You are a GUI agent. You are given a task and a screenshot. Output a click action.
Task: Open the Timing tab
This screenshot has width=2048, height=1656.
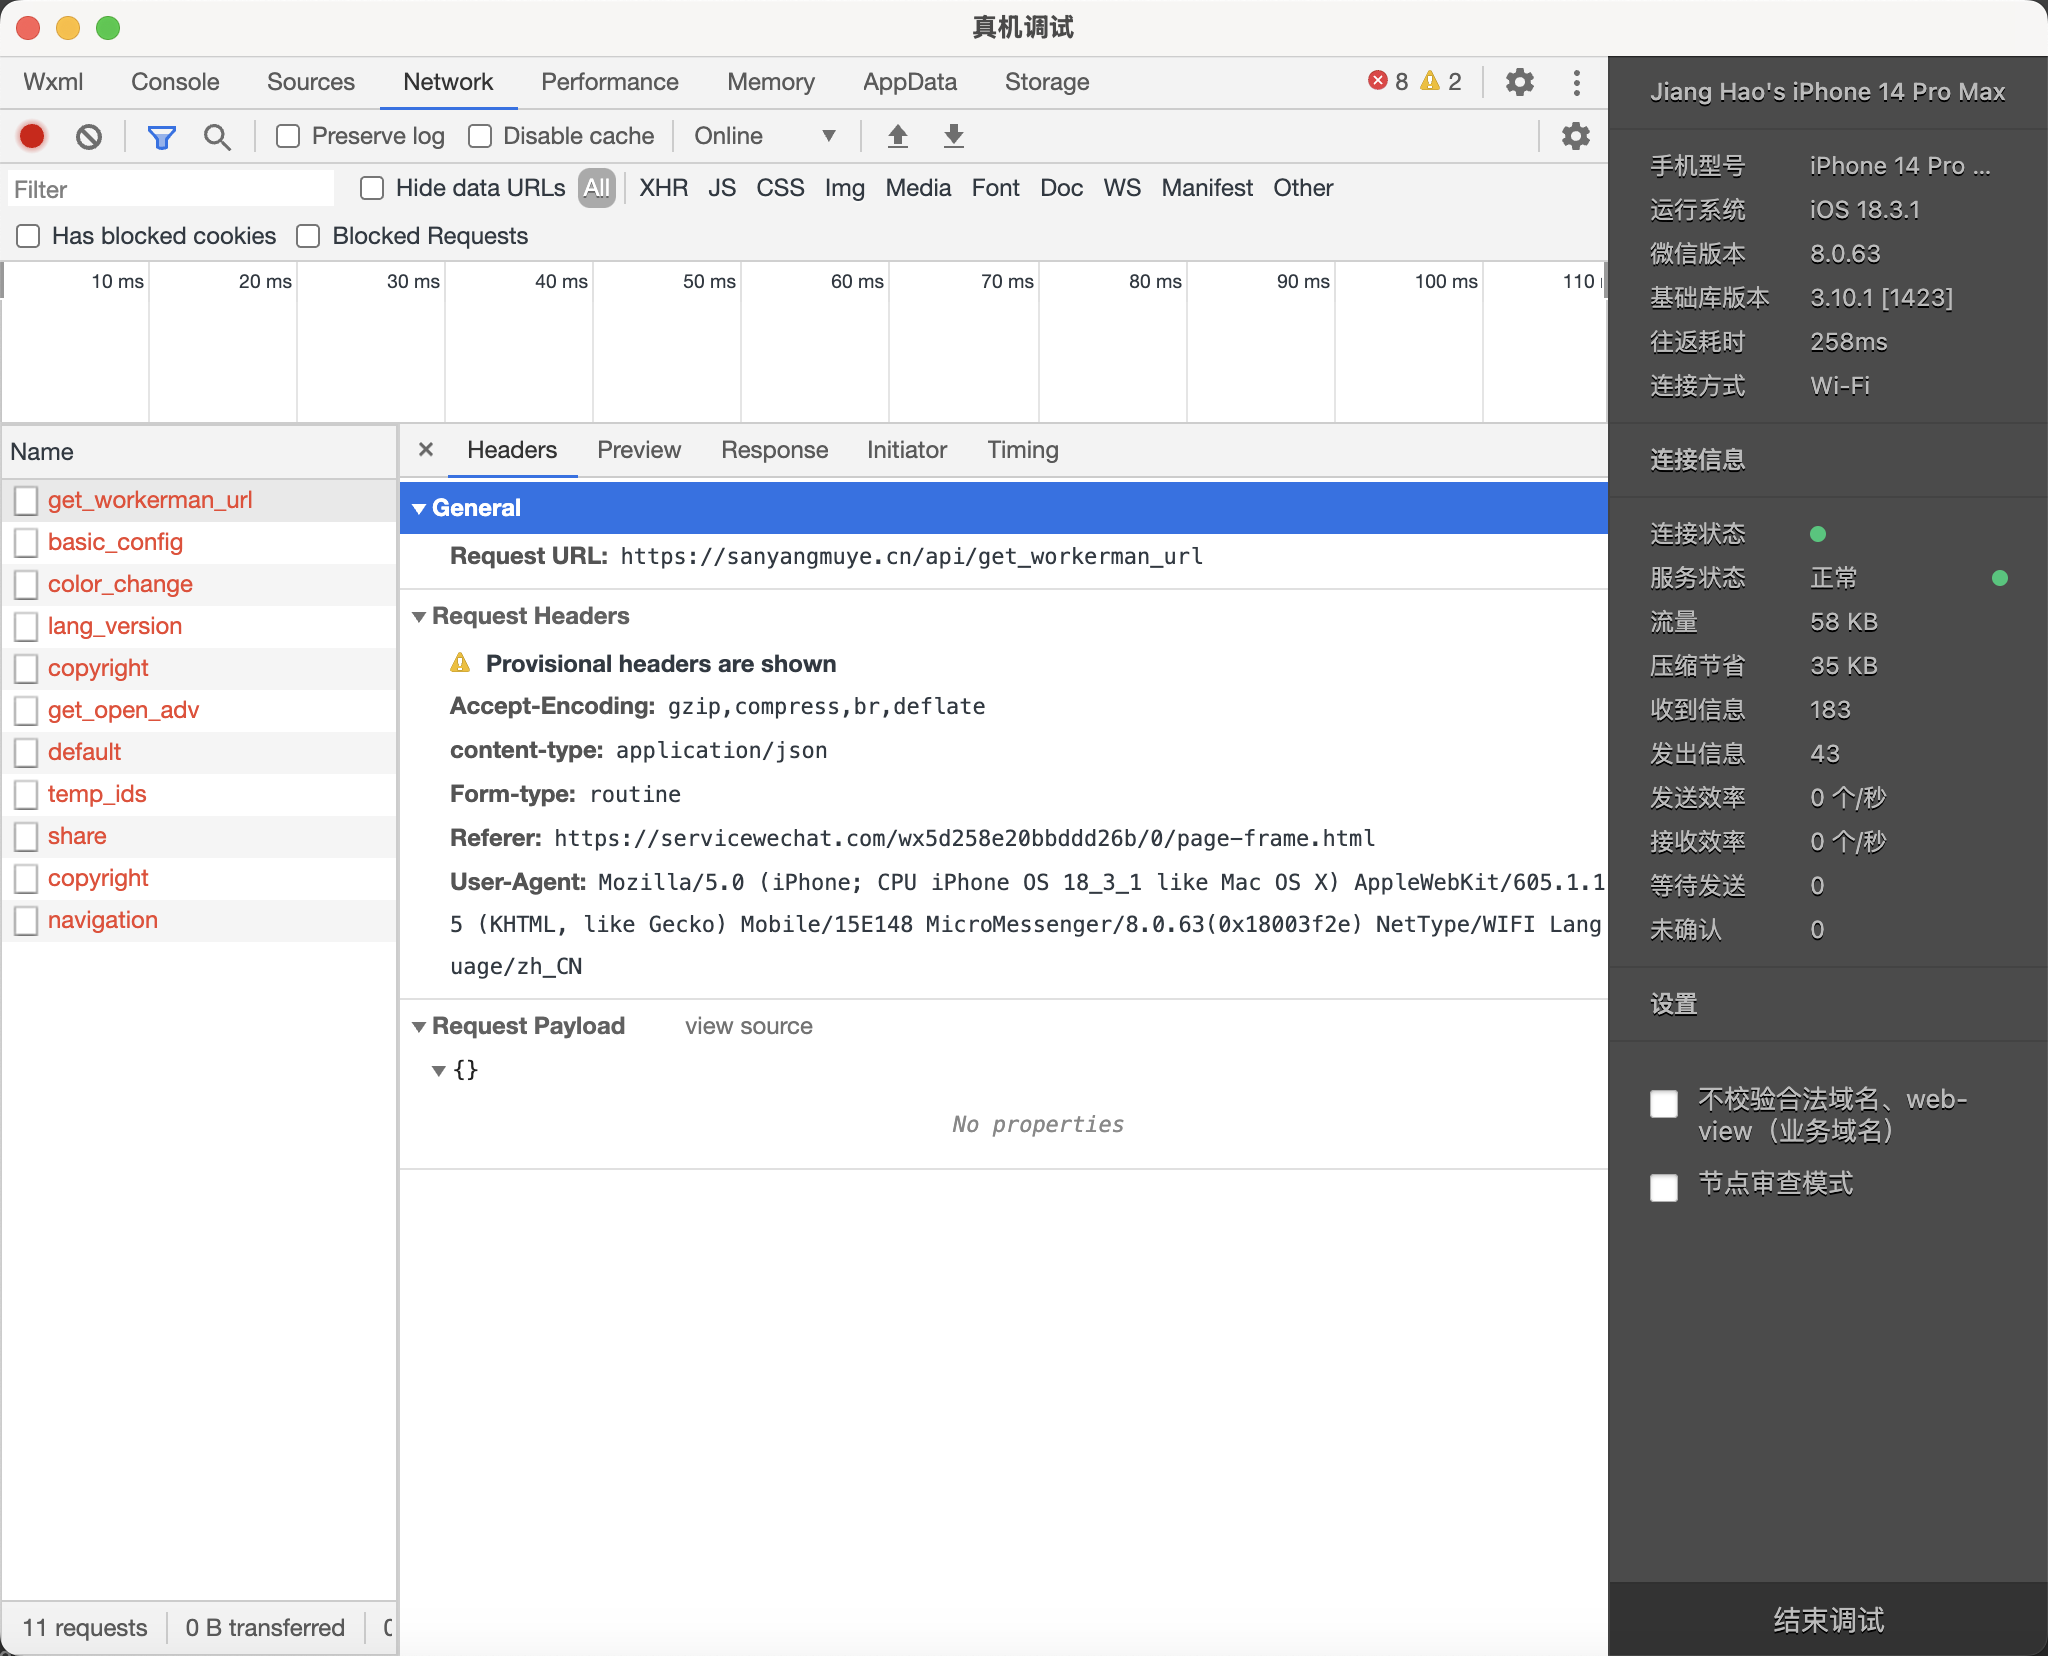click(x=1023, y=450)
